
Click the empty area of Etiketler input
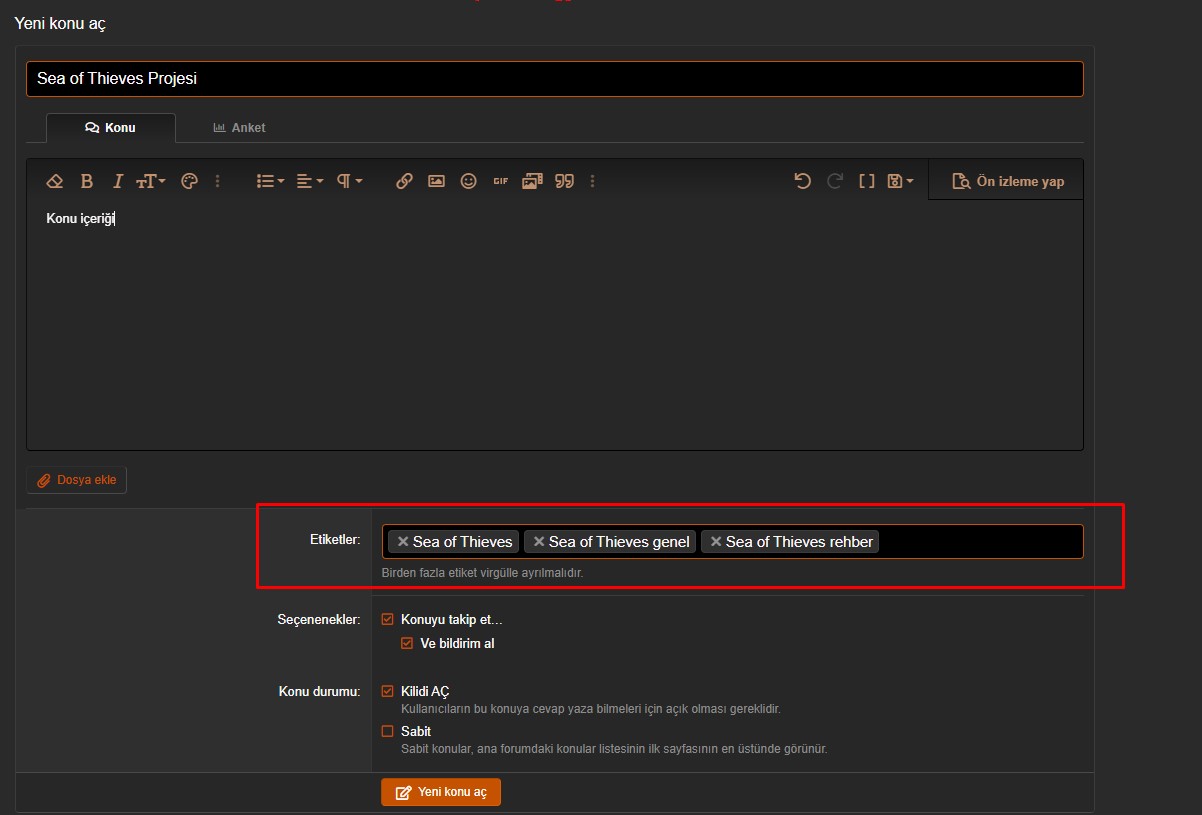point(980,541)
